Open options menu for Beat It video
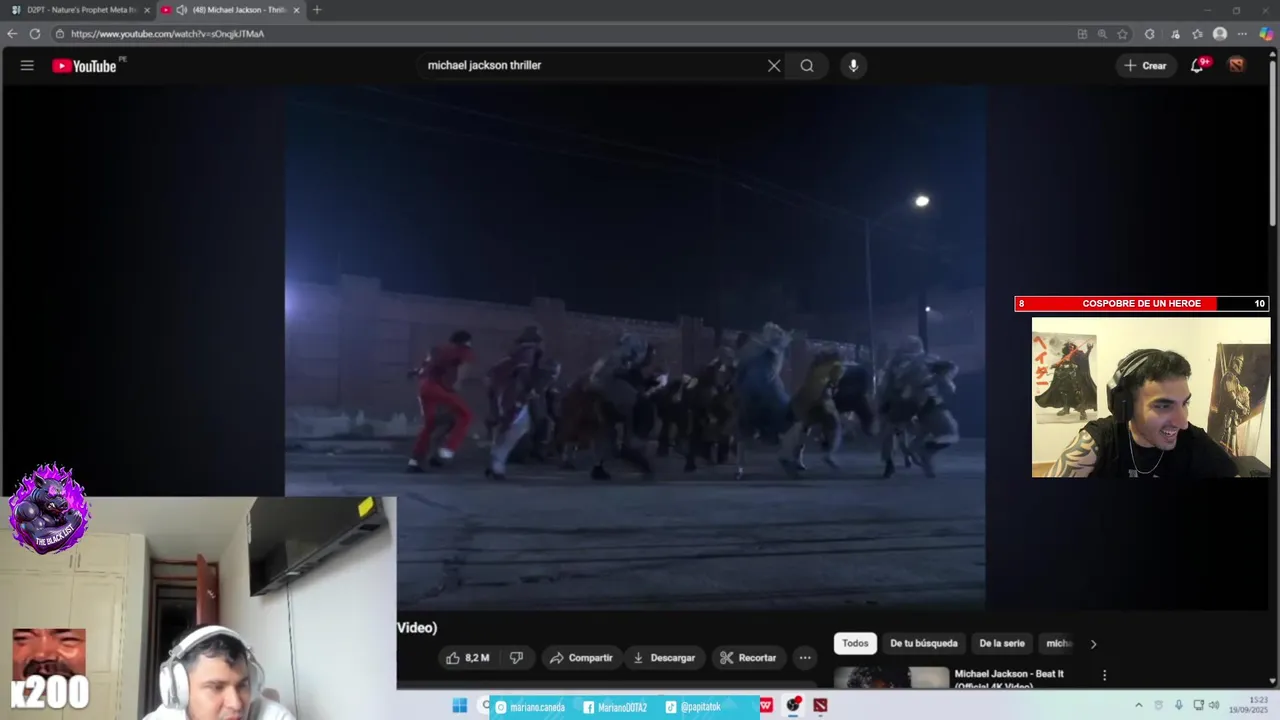This screenshot has width=1280, height=720. click(x=1104, y=676)
